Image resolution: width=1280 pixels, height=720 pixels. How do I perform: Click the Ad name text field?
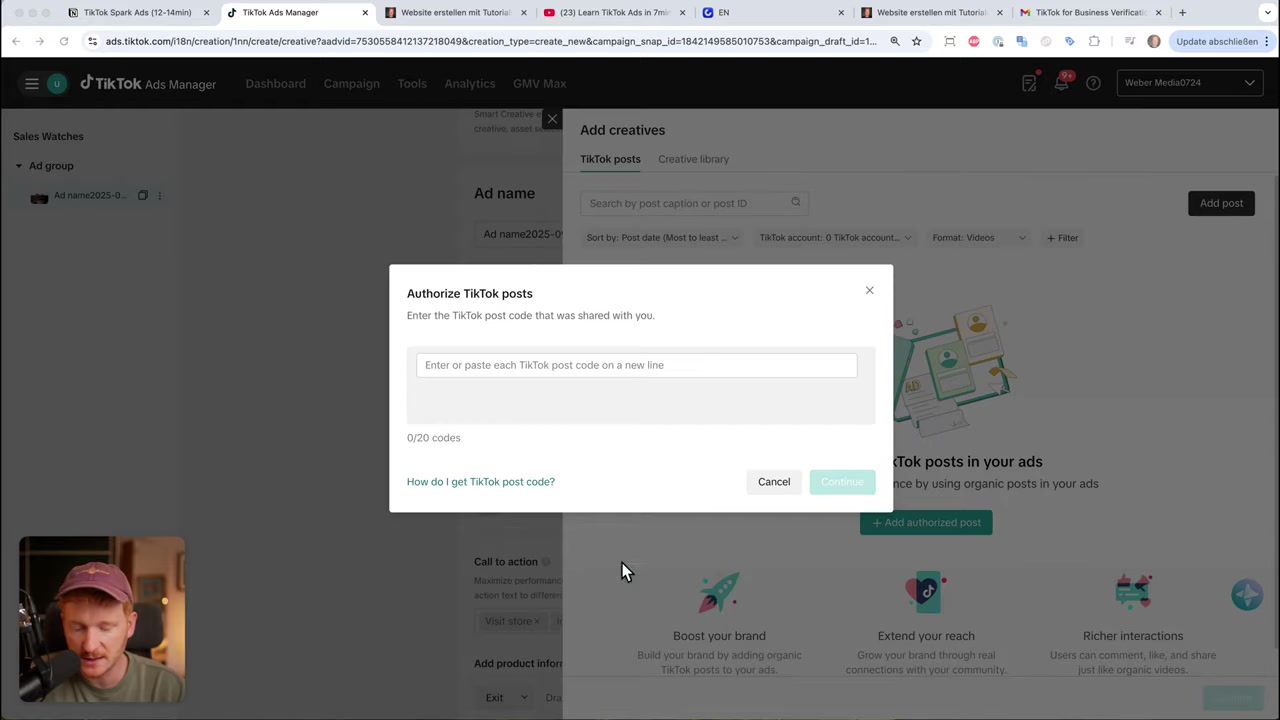coord(520,234)
